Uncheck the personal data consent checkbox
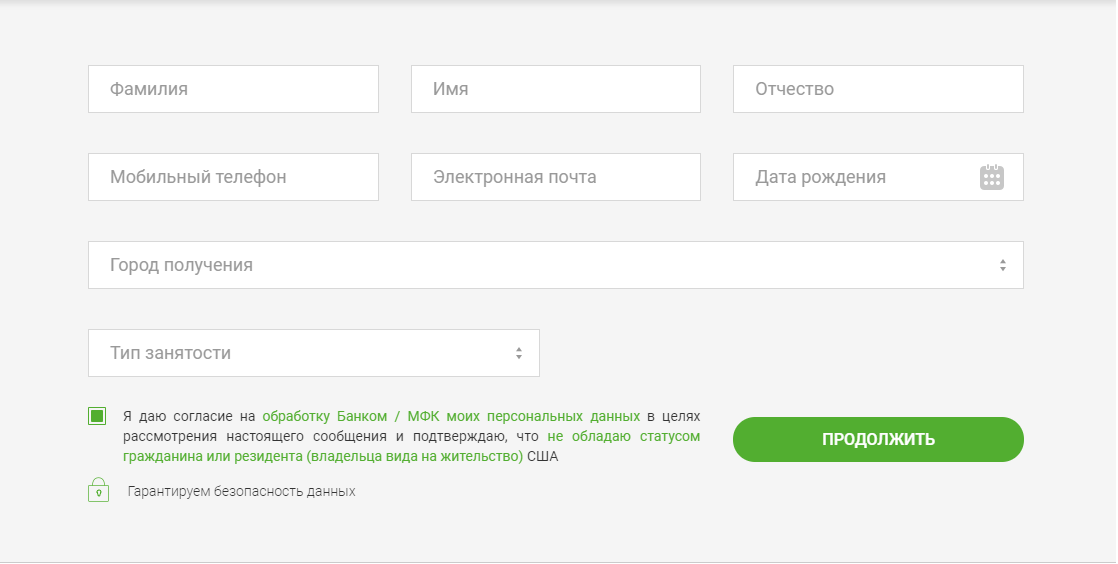 [97, 416]
